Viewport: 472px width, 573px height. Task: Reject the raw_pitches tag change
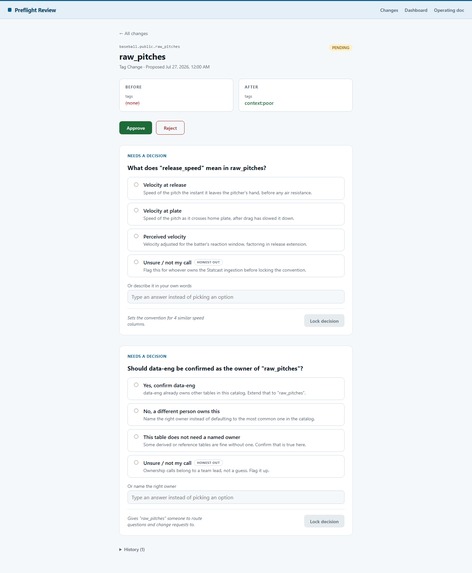[x=170, y=128]
